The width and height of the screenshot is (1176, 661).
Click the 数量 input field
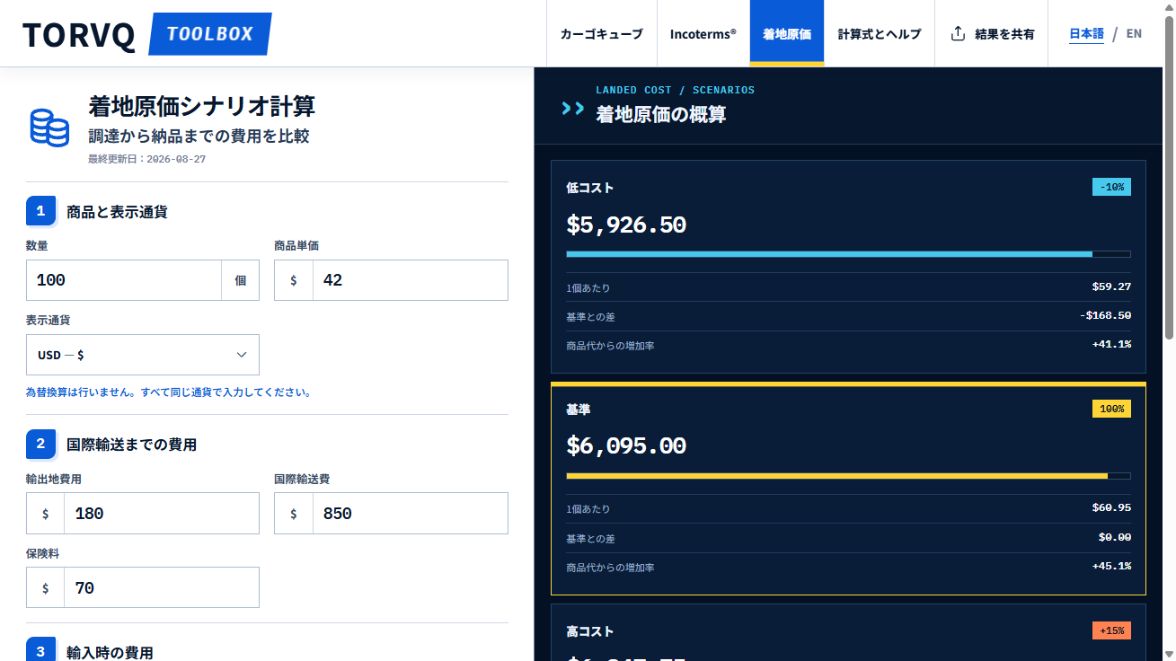pyautogui.click(x=124, y=280)
